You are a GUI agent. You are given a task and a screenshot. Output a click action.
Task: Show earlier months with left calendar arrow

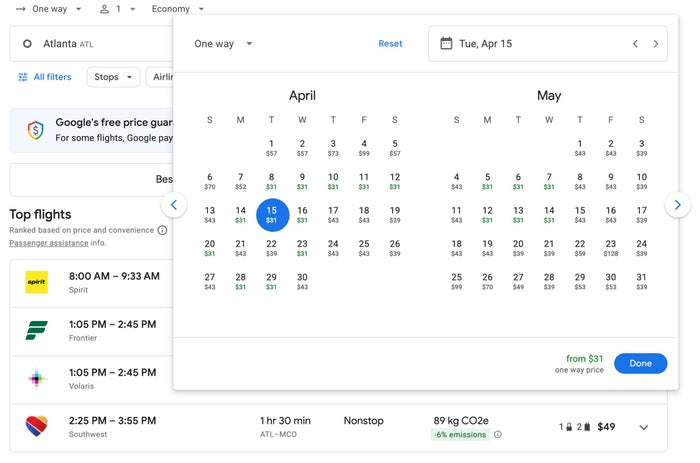pyautogui.click(x=174, y=205)
